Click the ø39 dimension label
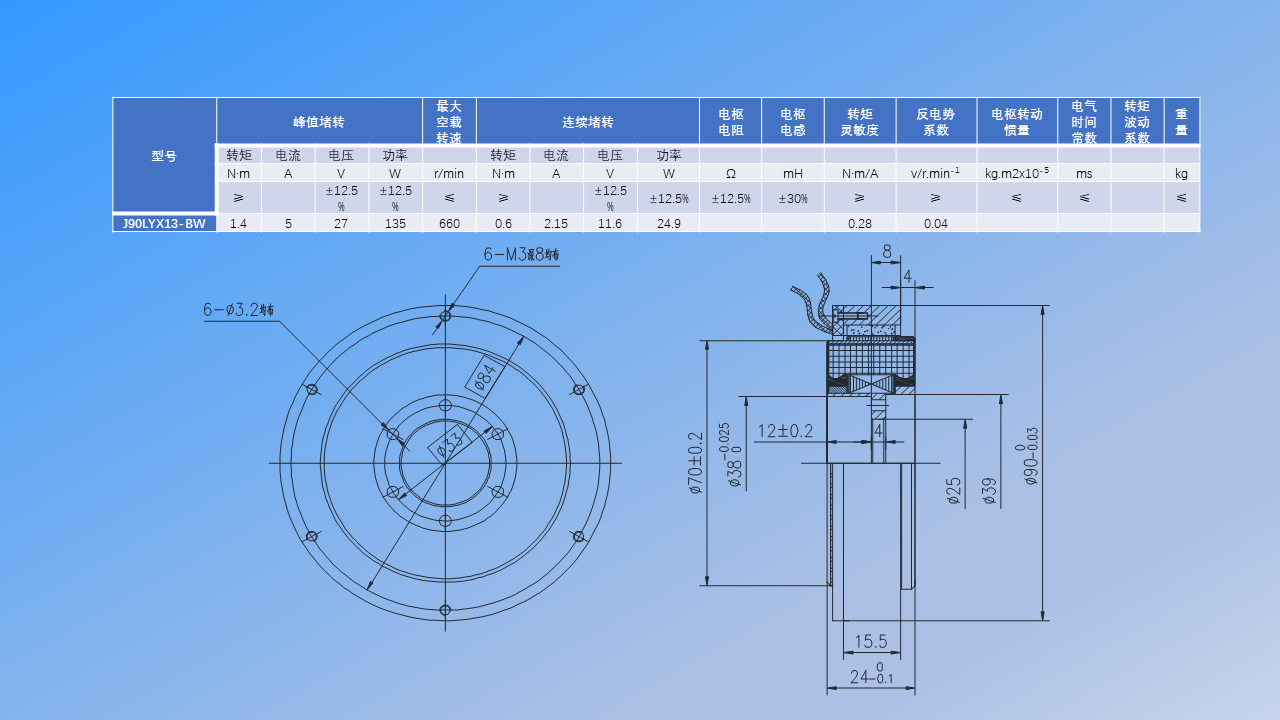 click(x=989, y=491)
